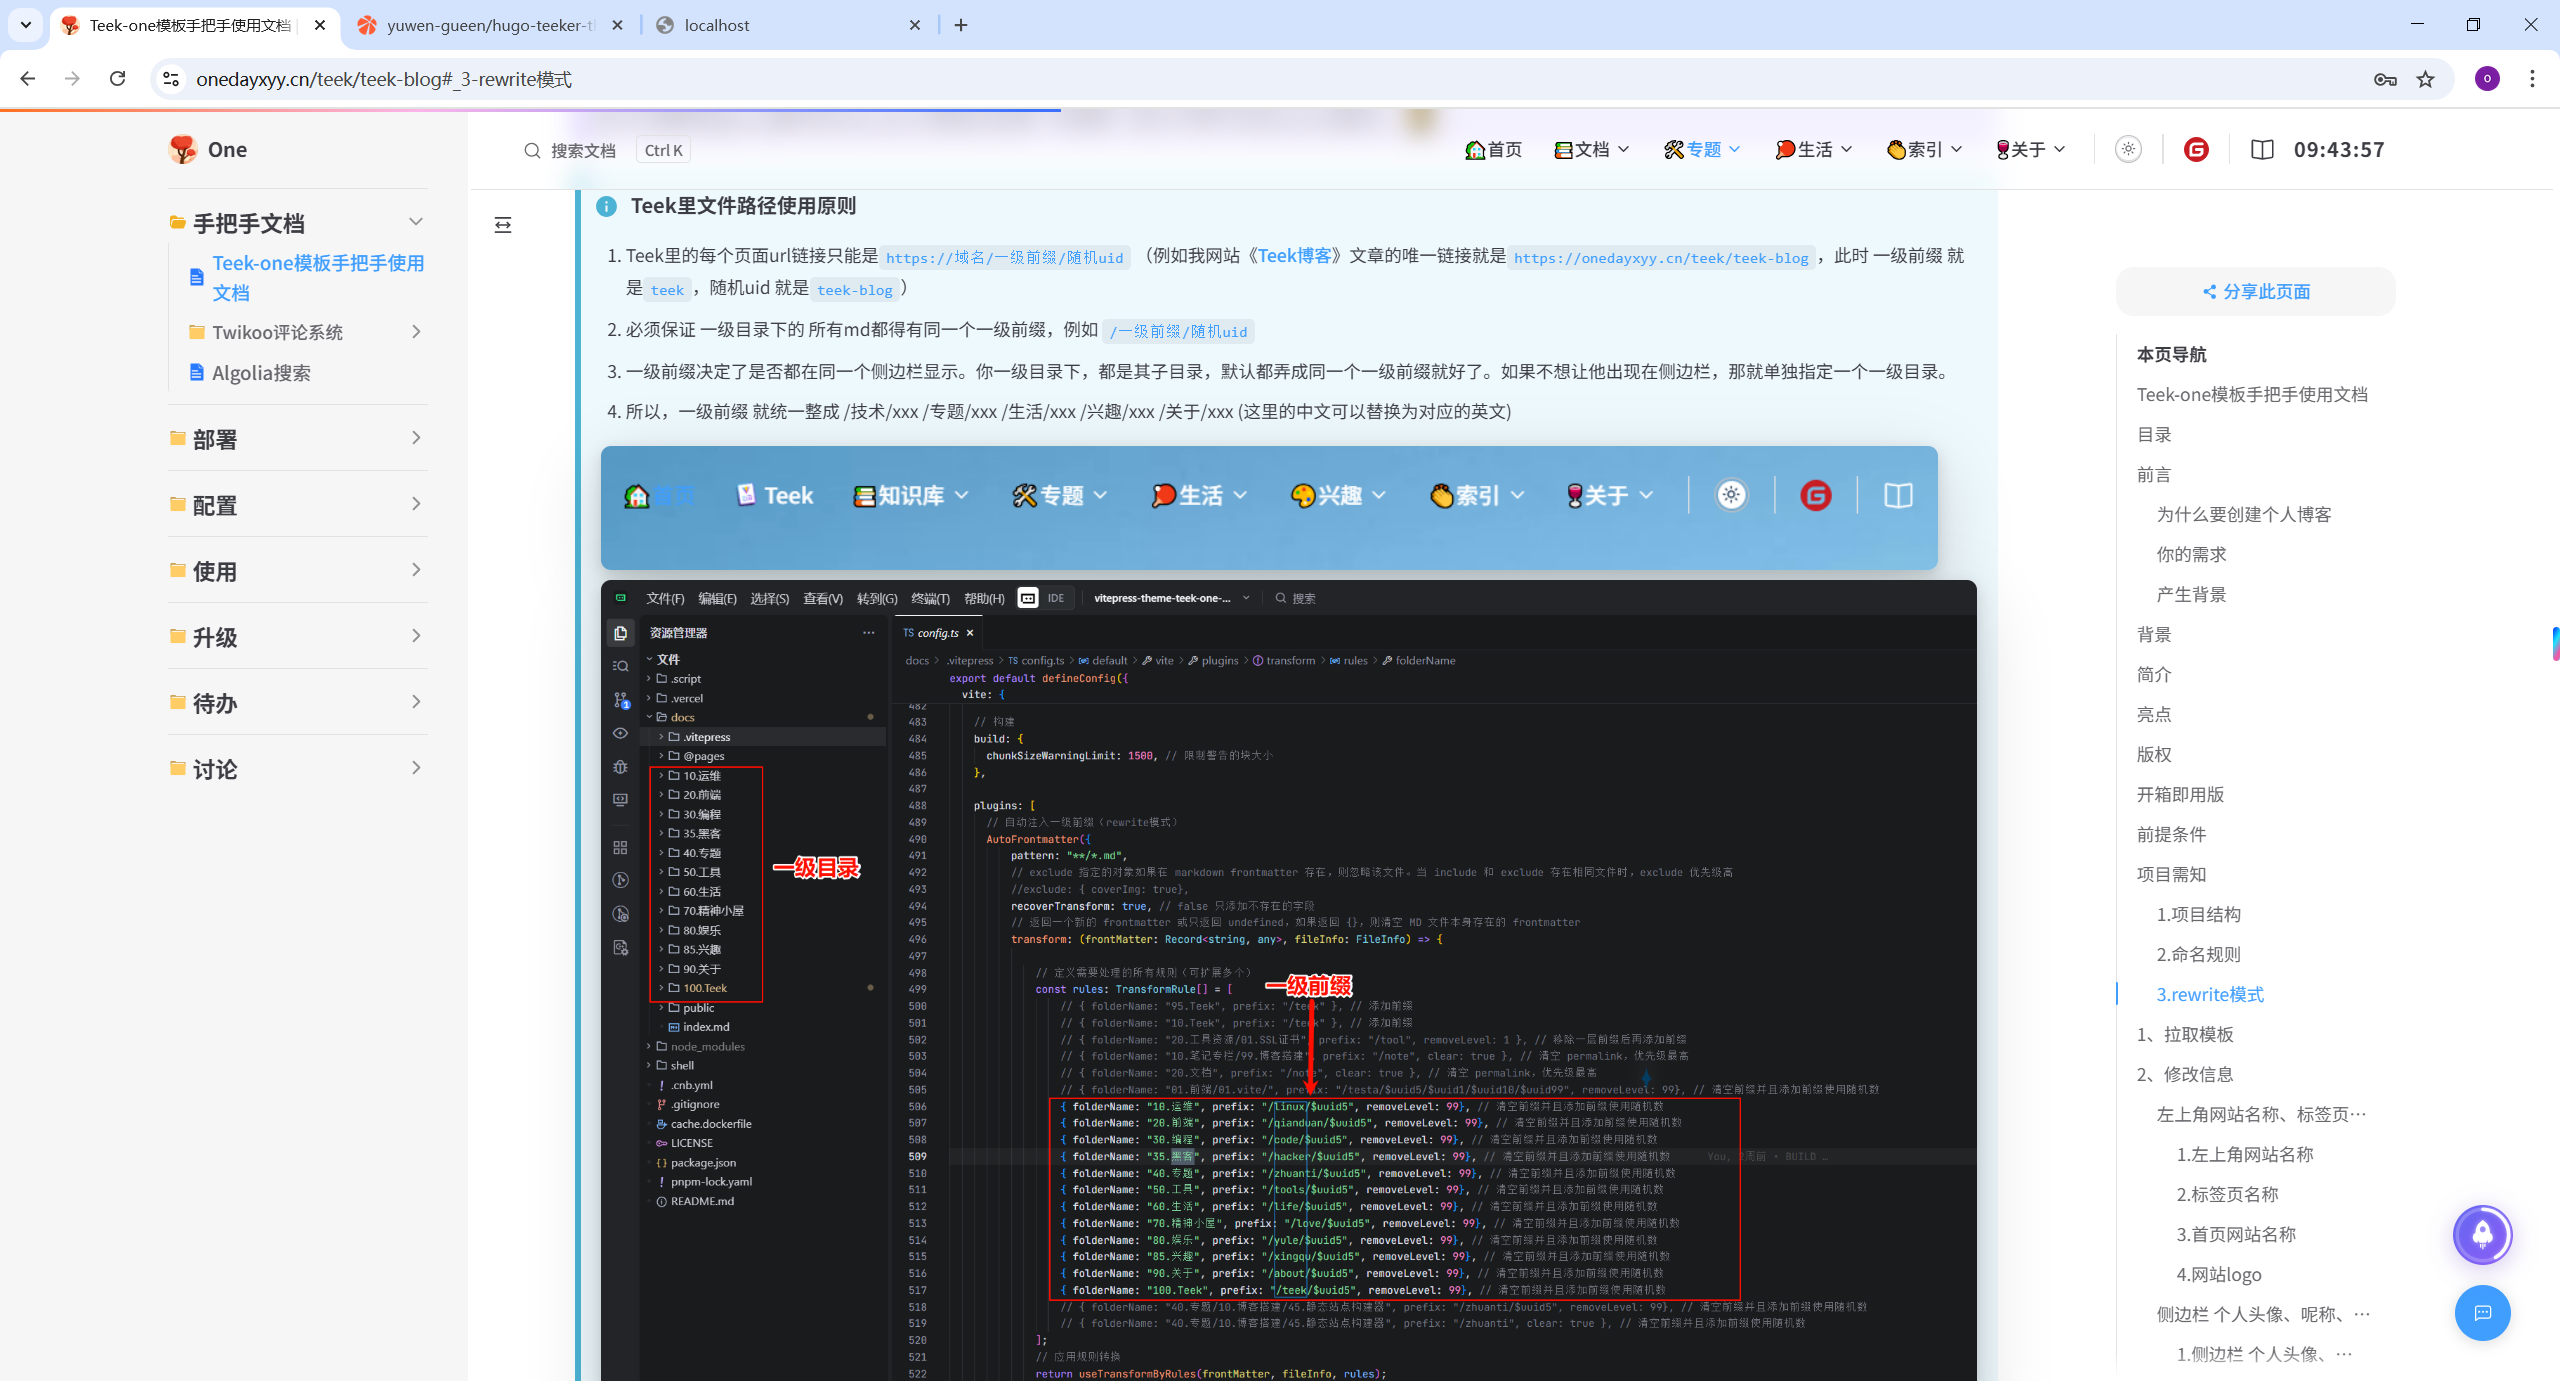Jump to 2.命名规则 in page outline

[2198, 954]
